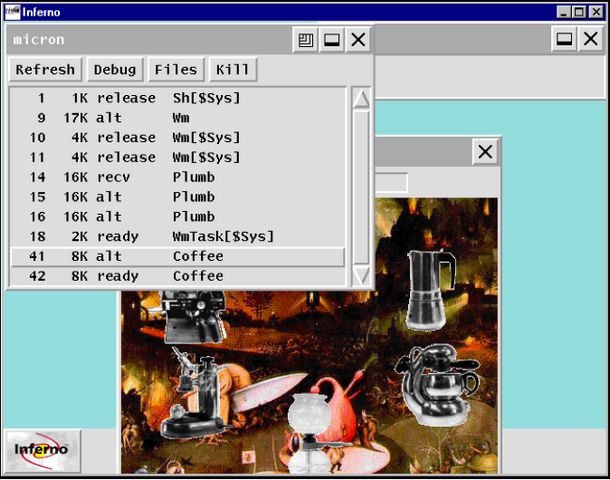Select process 41 Coffee alt row
This screenshot has width=610, height=480.
pyautogui.click(x=177, y=256)
